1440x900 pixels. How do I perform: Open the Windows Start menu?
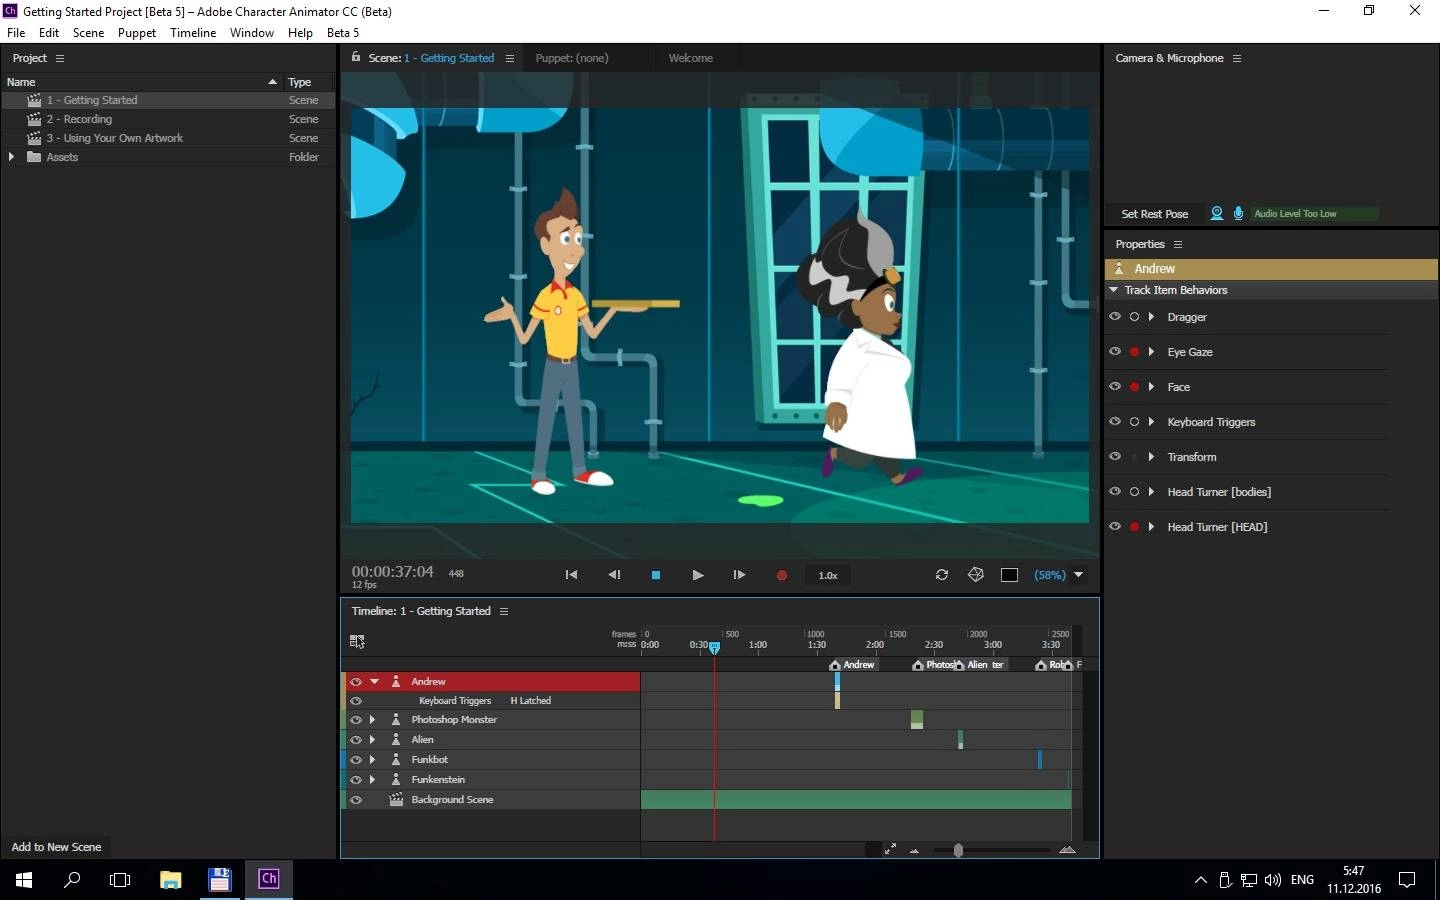coord(24,880)
